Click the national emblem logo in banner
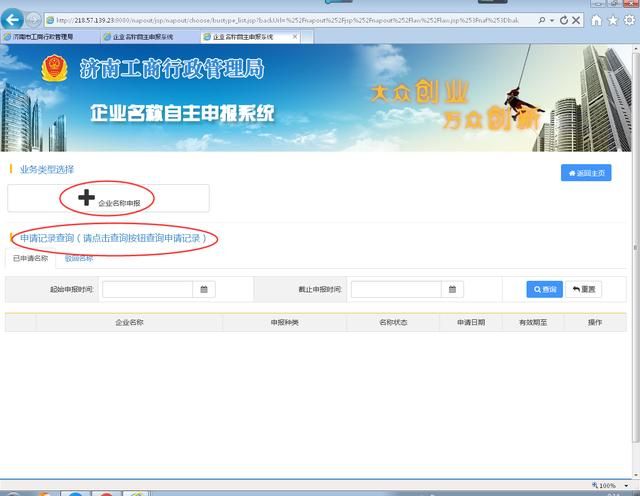Viewport: 640px width, 496px height. (x=54, y=69)
